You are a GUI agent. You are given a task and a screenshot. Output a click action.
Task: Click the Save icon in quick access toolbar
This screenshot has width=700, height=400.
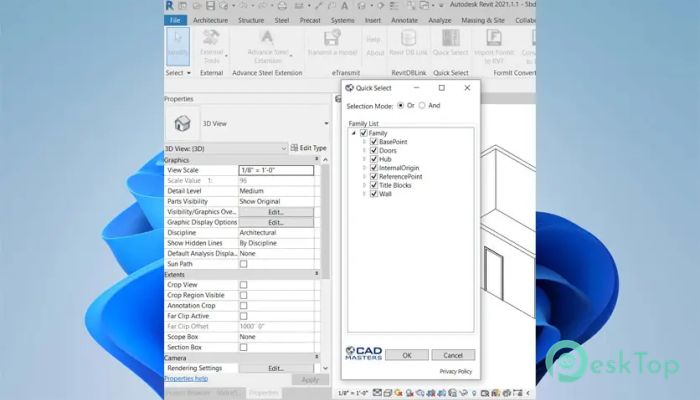pyautogui.click(x=210, y=5)
